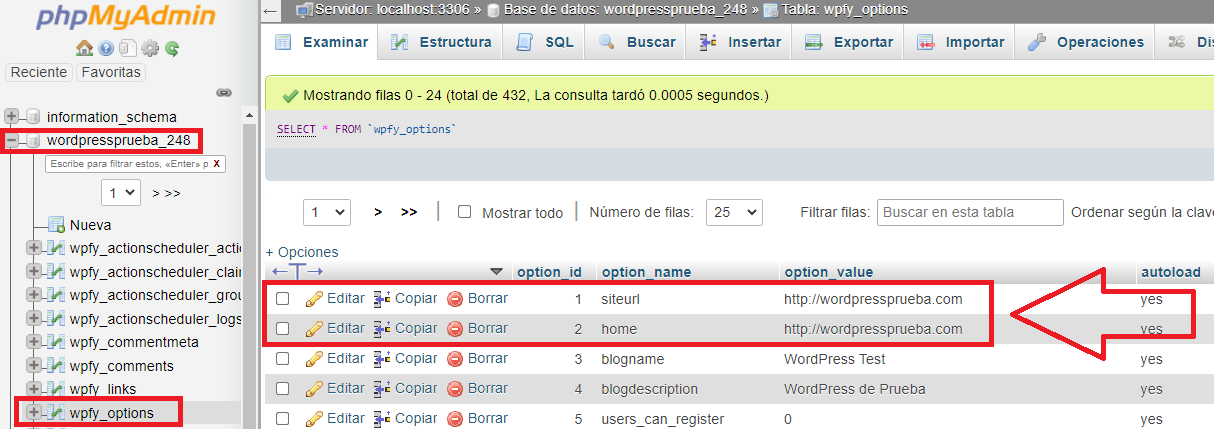
Task: Click the pencil icon for blogdescription row
Action: 314,388
